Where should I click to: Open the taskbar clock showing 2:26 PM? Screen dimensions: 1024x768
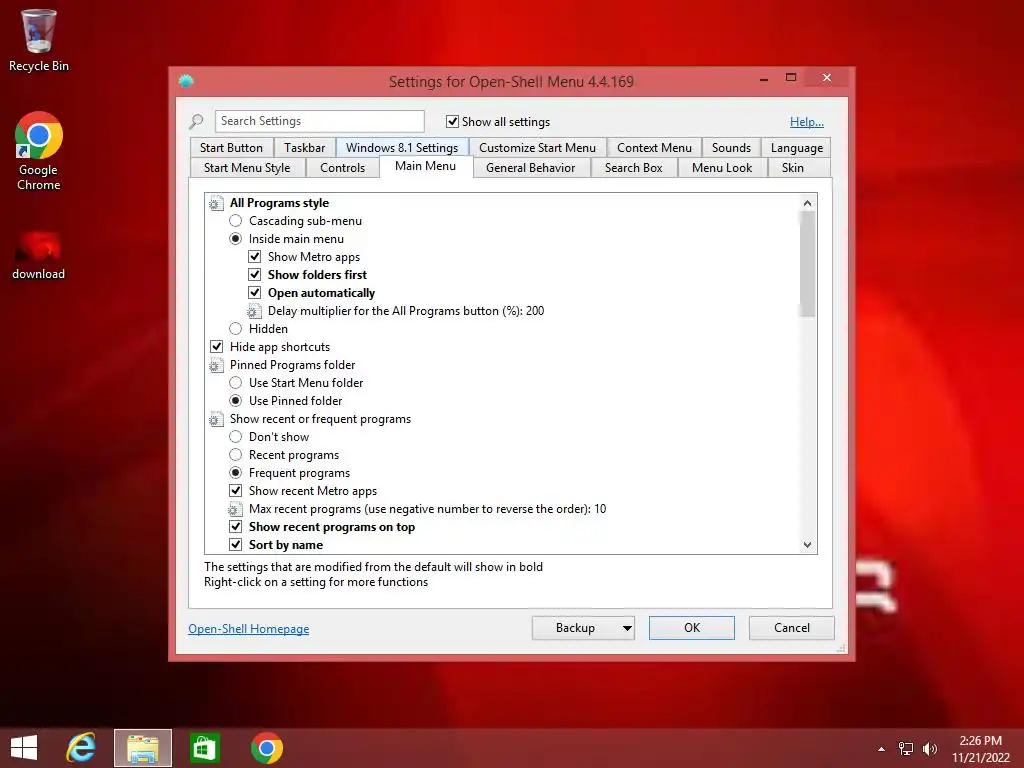coord(980,749)
